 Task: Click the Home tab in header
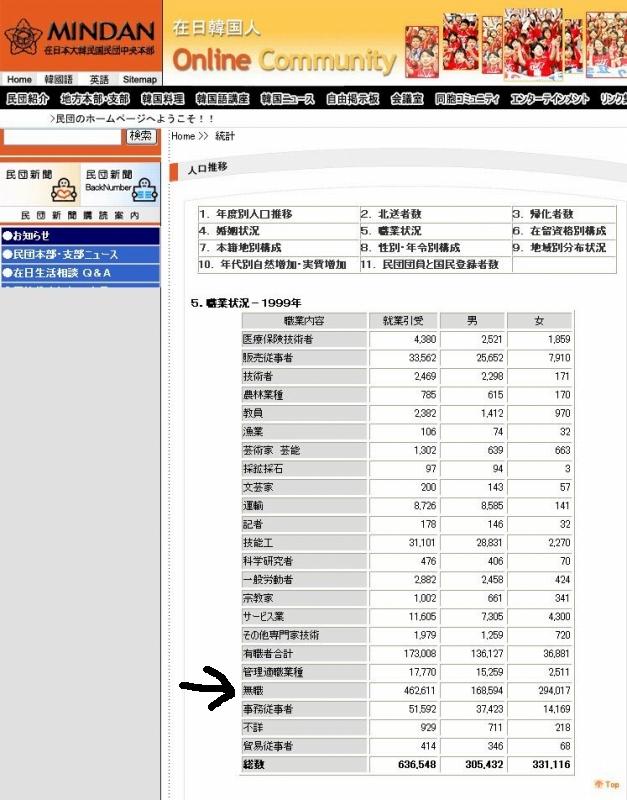(19, 79)
